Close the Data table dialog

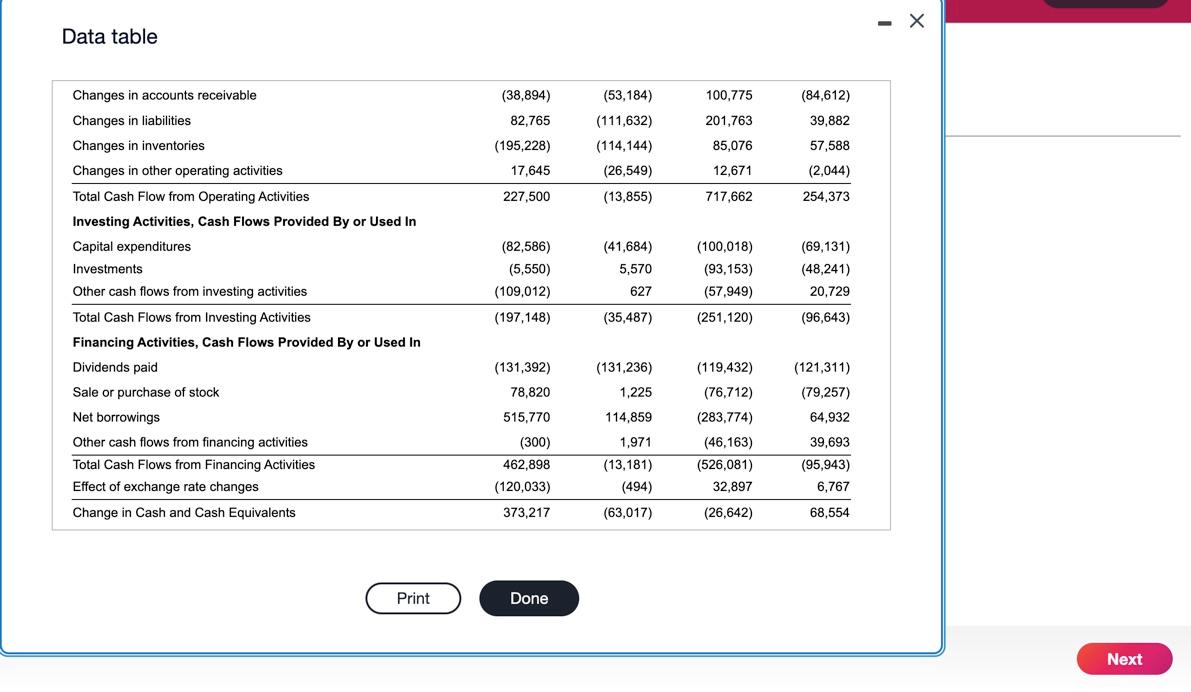coord(916,20)
